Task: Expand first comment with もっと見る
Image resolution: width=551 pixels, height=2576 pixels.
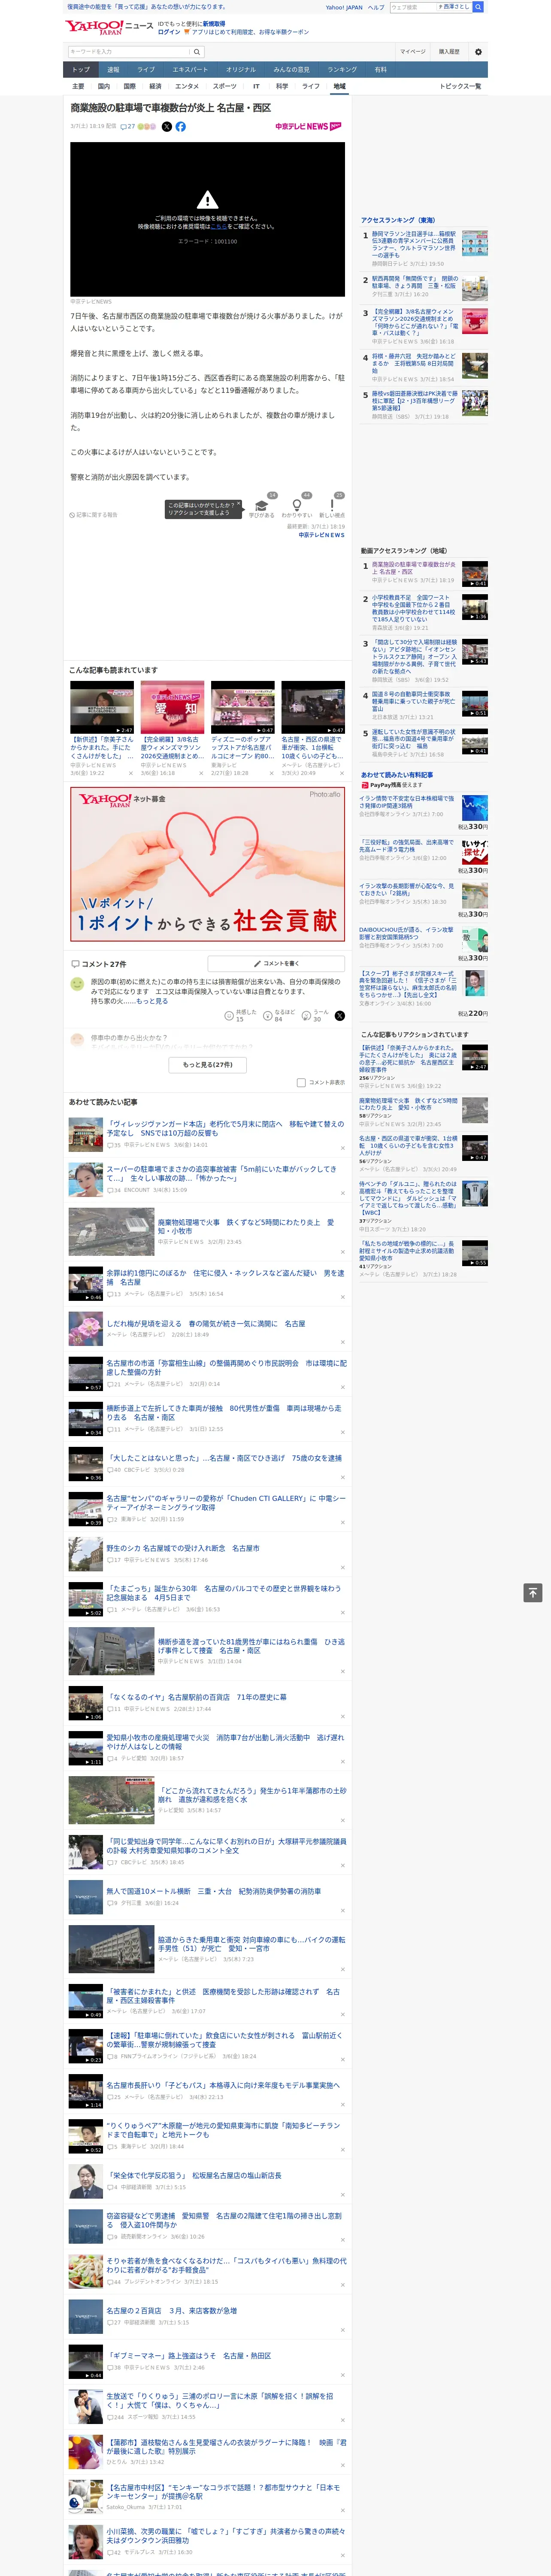Action: [152, 1001]
